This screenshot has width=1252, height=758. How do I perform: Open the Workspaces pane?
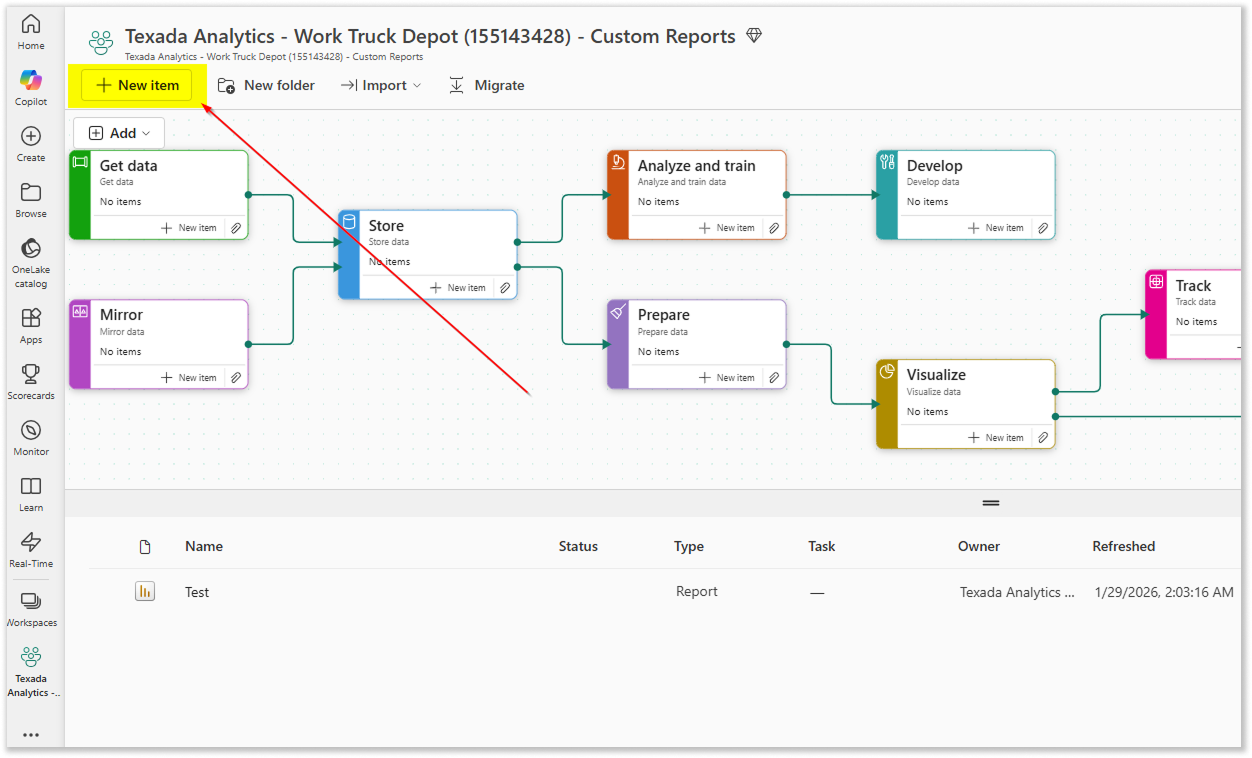coord(31,607)
